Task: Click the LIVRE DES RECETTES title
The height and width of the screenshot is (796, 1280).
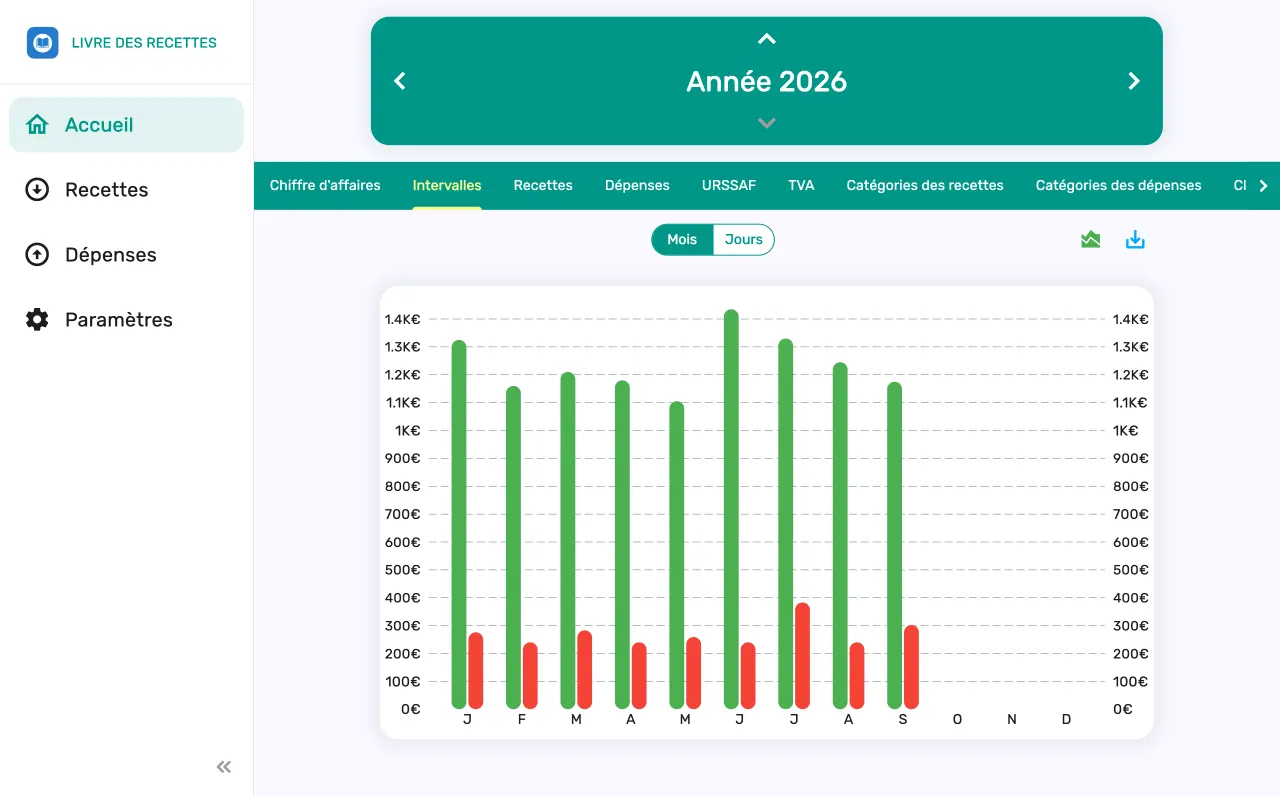Action: coord(144,43)
